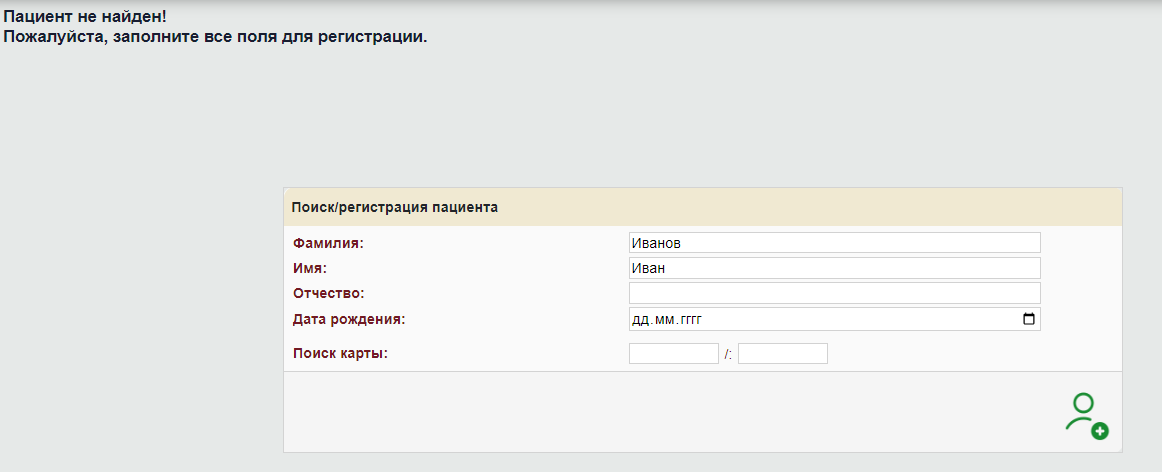Click the 'Поиск/регистрация пациента' form header
Image resolution: width=1162 pixels, height=472 pixels.
point(394,208)
